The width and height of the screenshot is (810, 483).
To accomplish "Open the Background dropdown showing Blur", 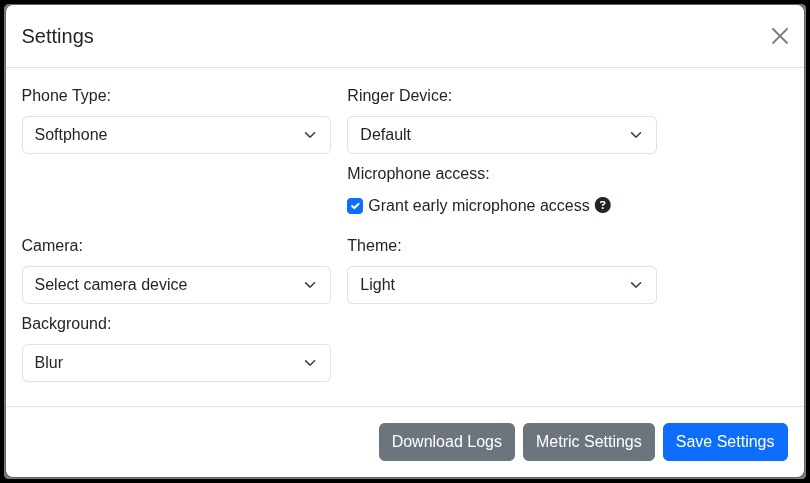I will pos(176,363).
